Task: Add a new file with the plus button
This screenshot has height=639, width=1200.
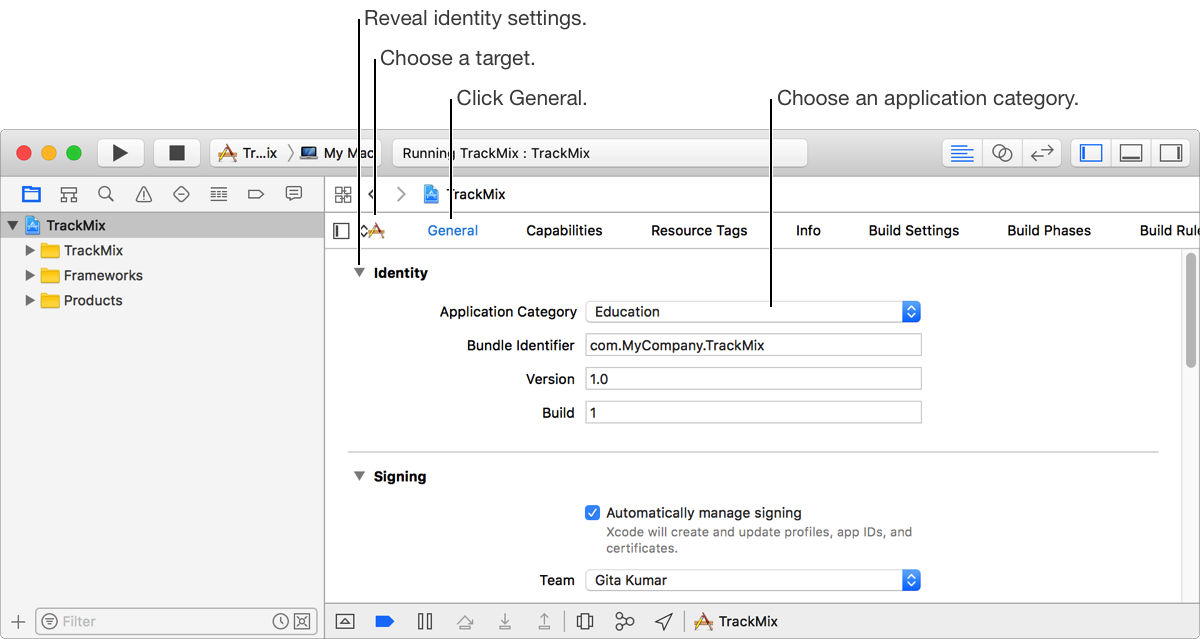Action: pyautogui.click(x=17, y=622)
